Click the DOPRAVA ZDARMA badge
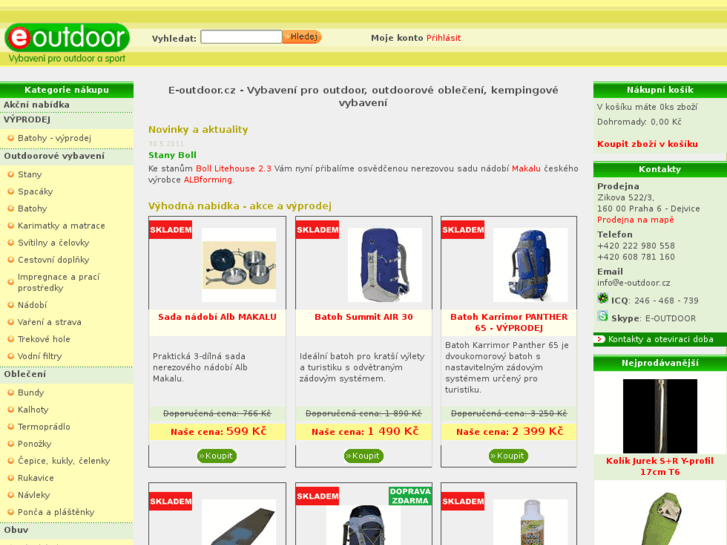 click(410, 496)
